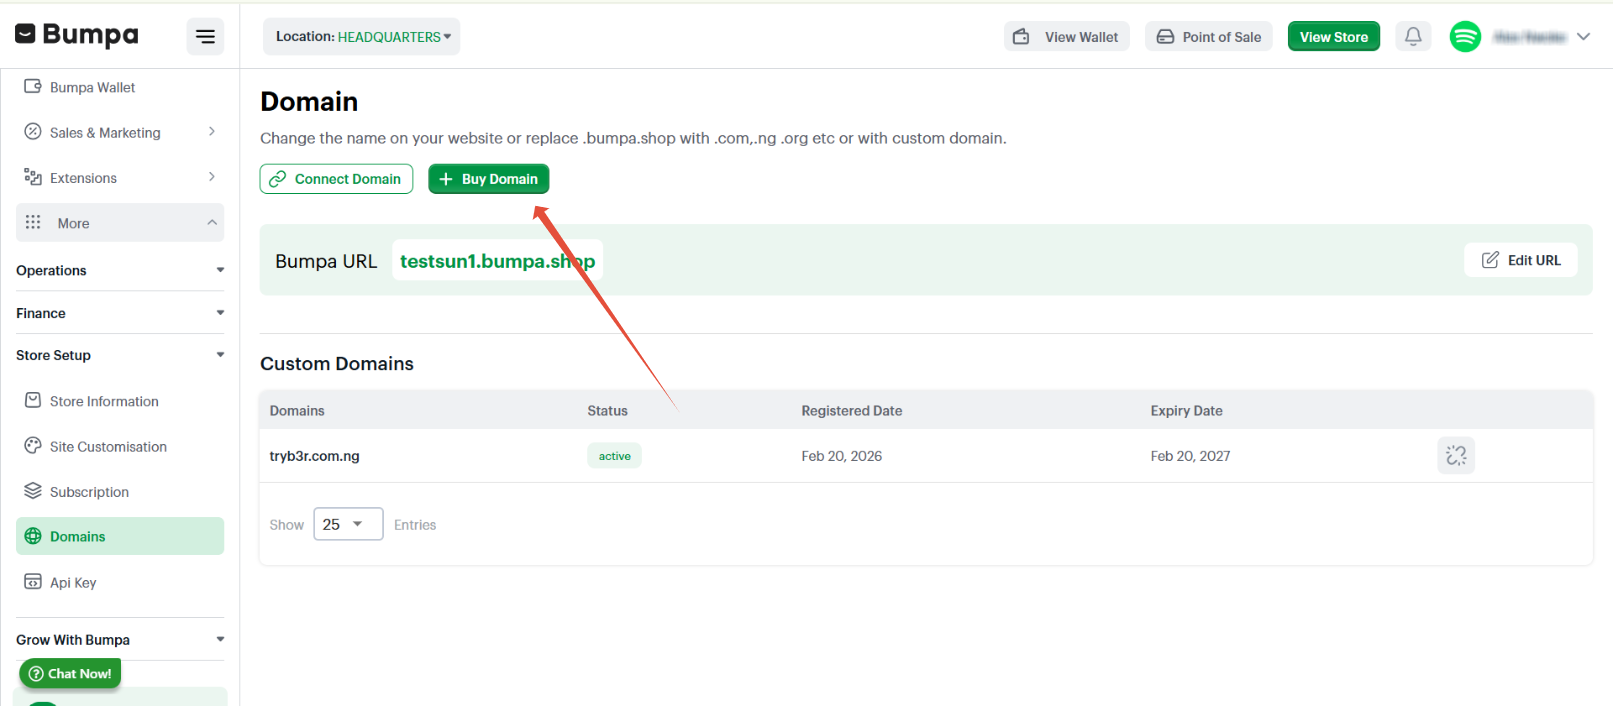This screenshot has width=1613, height=706.
Task: Expand the Extensions chevron
Action: pos(212,177)
